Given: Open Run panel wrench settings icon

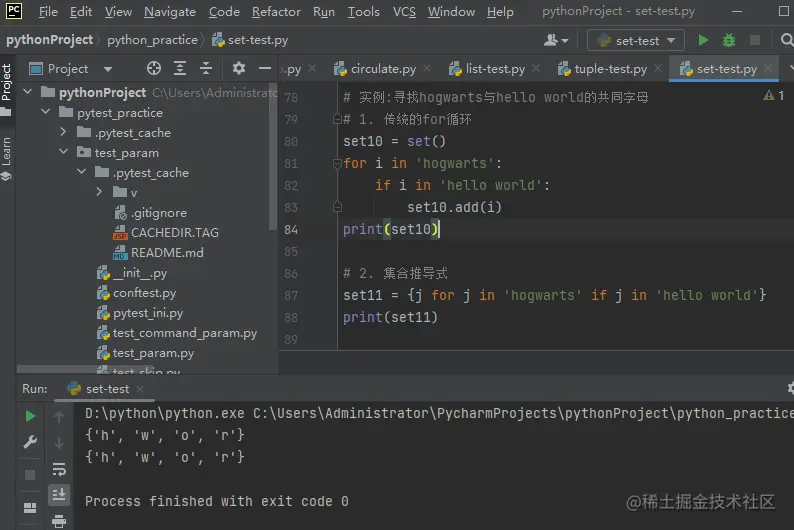Looking at the screenshot, I should pyautogui.click(x=30, y=442).
